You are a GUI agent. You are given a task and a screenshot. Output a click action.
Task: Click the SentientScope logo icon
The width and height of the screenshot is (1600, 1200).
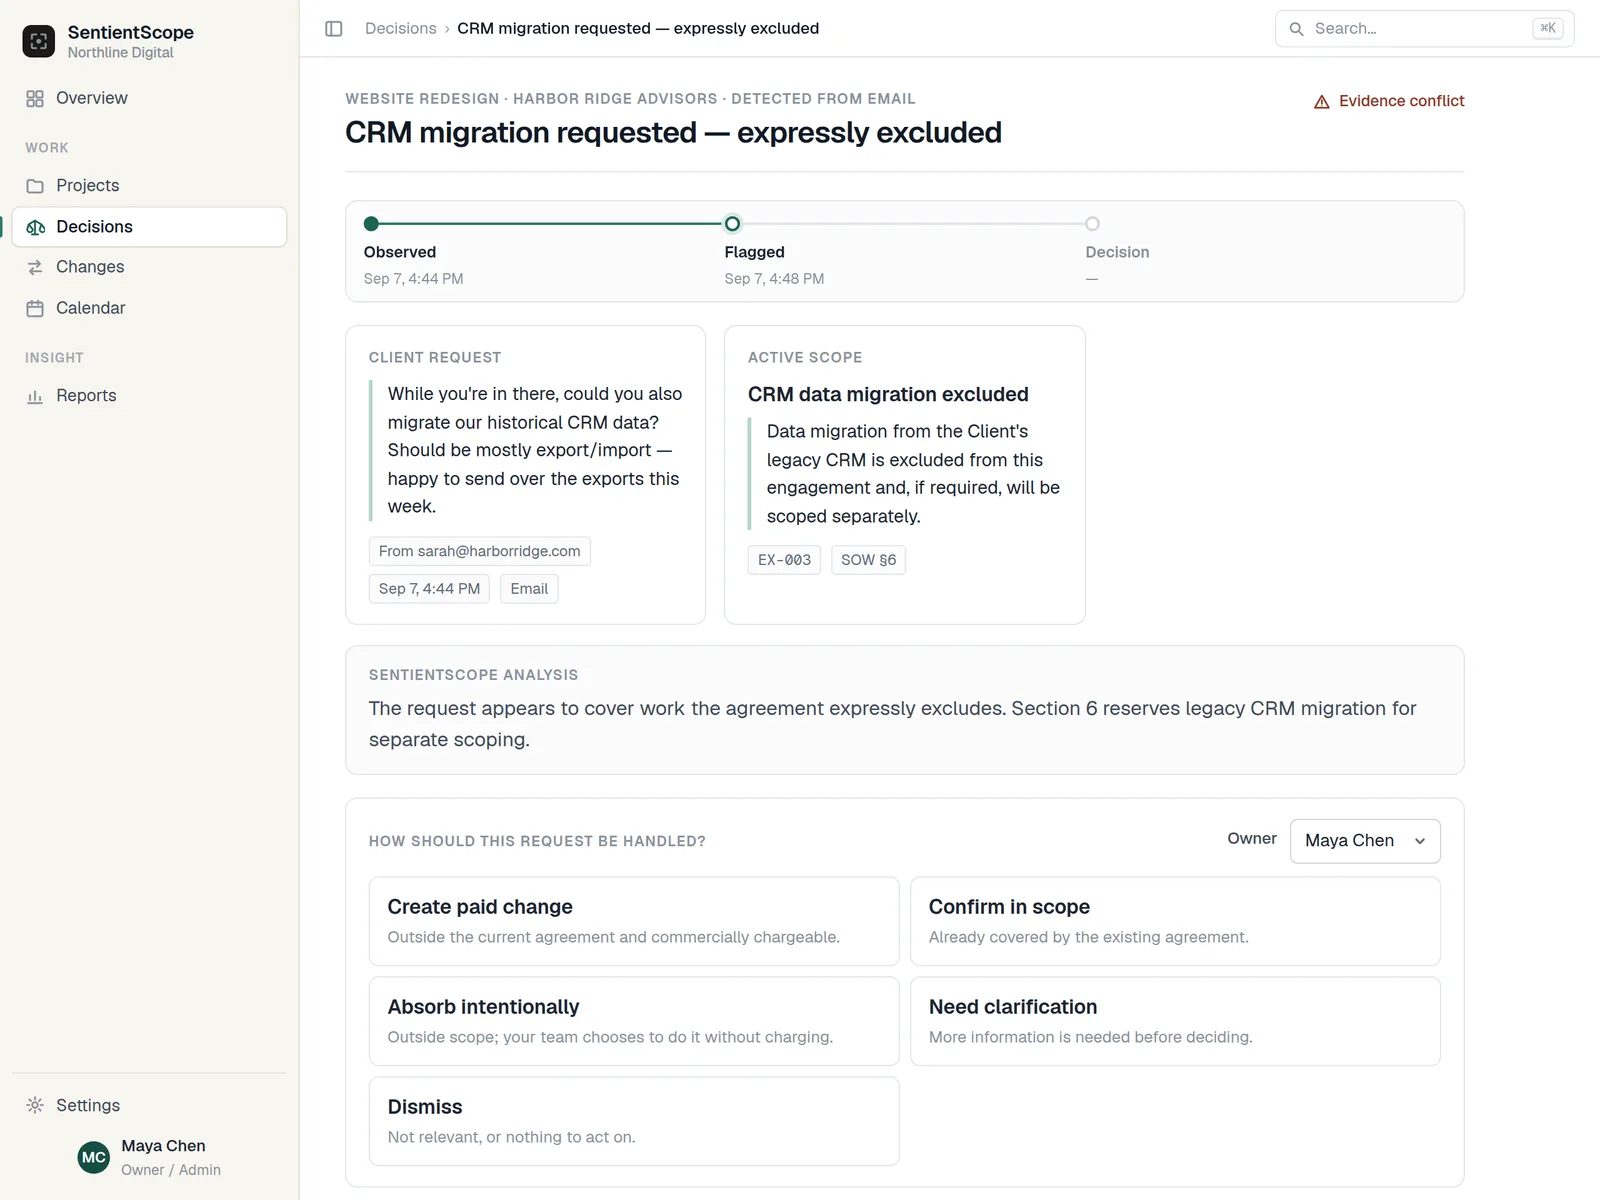(39, 41)
